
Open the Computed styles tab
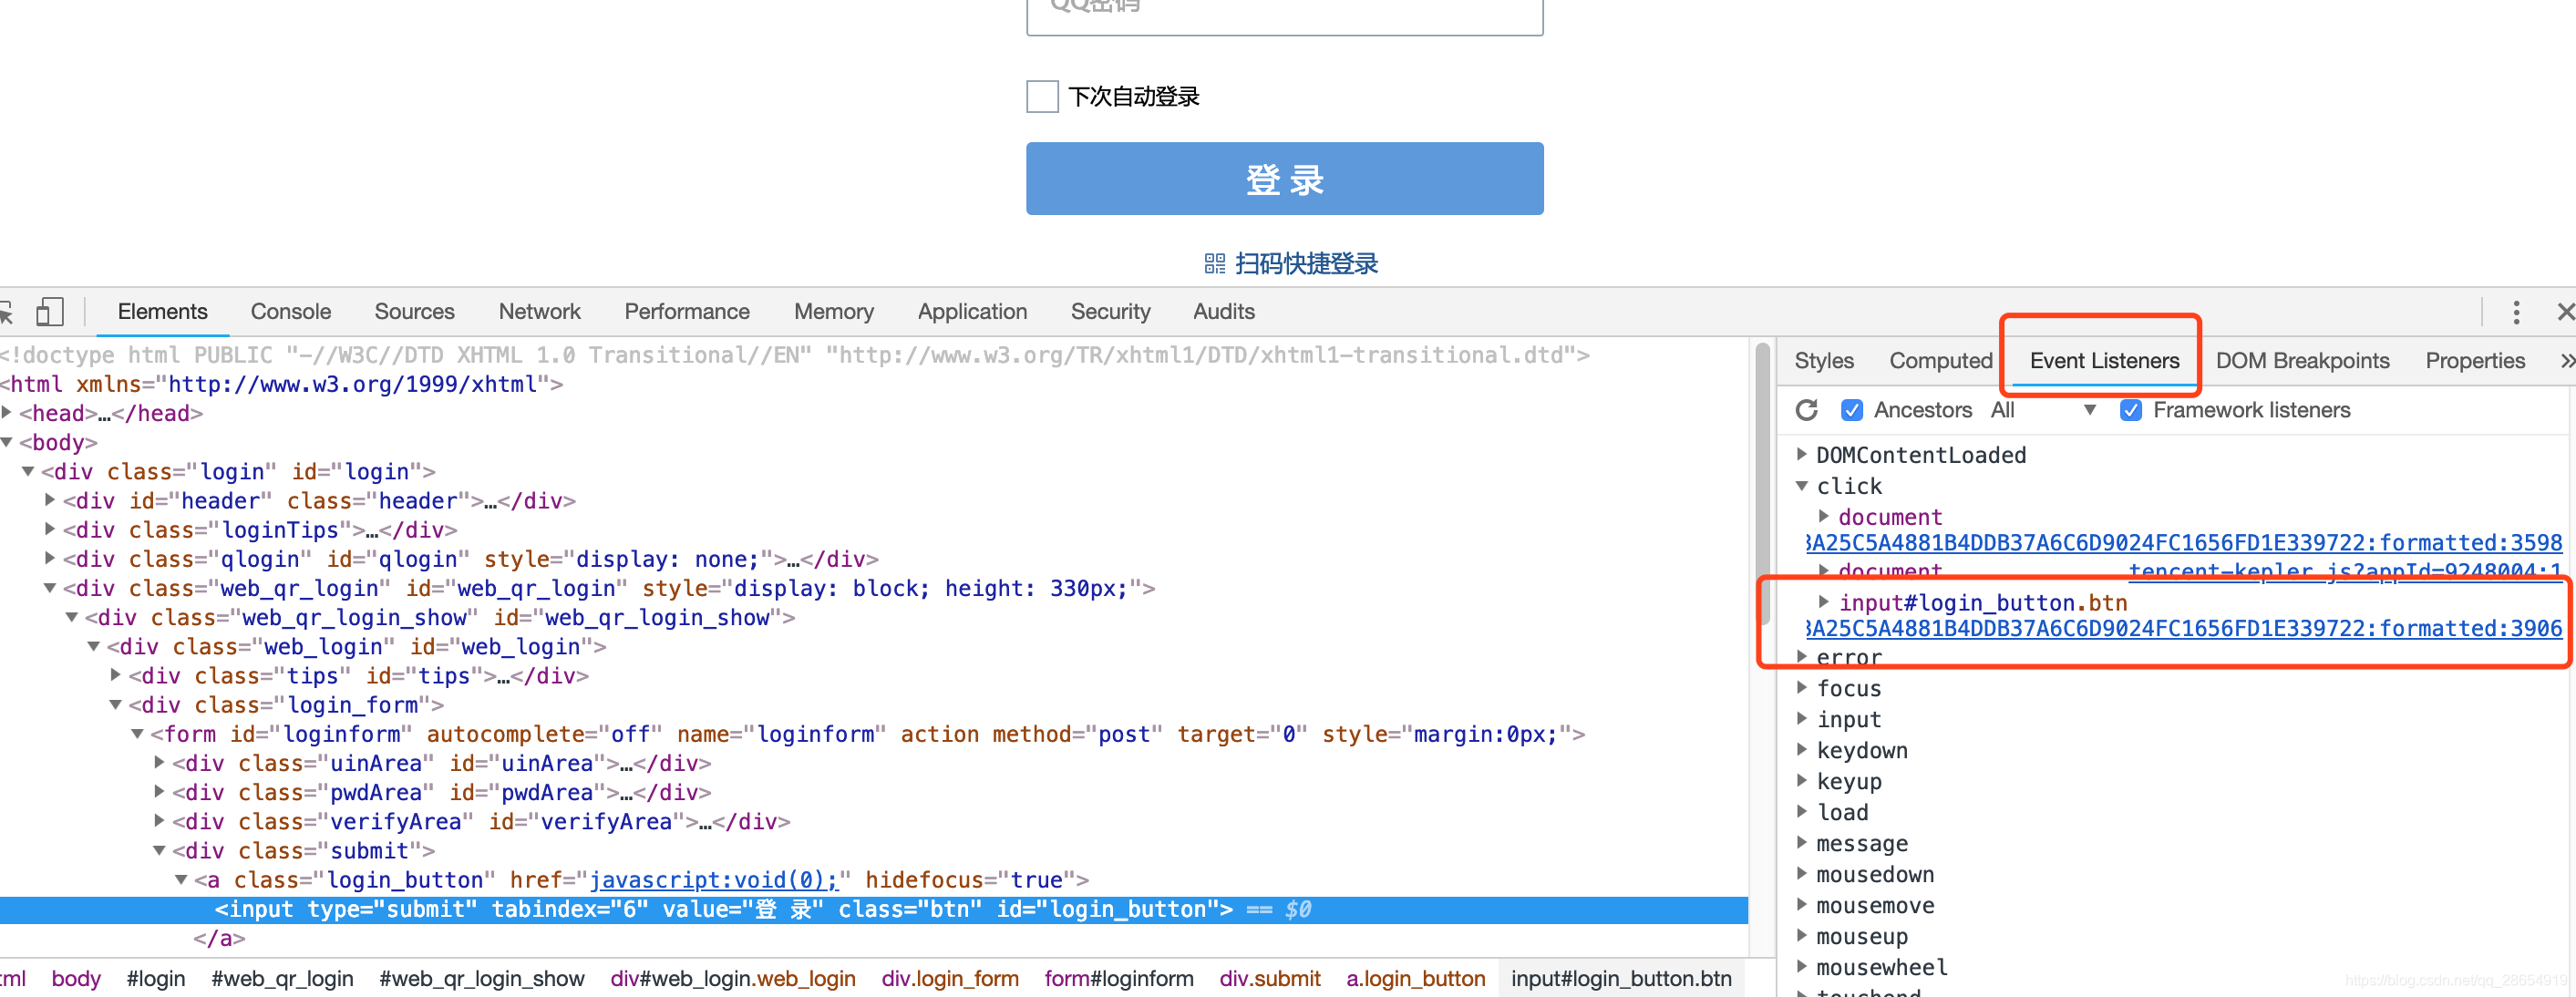pyautogui.click(x=1940, y=360)
